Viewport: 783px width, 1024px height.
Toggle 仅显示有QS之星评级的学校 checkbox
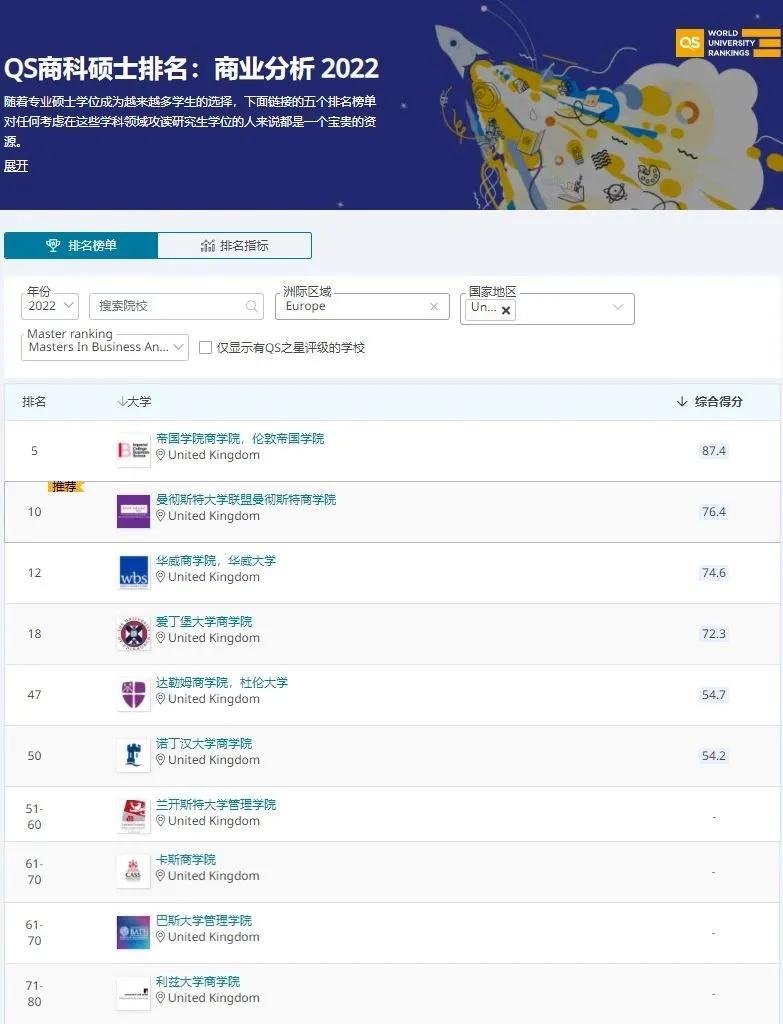pos(205,347)
